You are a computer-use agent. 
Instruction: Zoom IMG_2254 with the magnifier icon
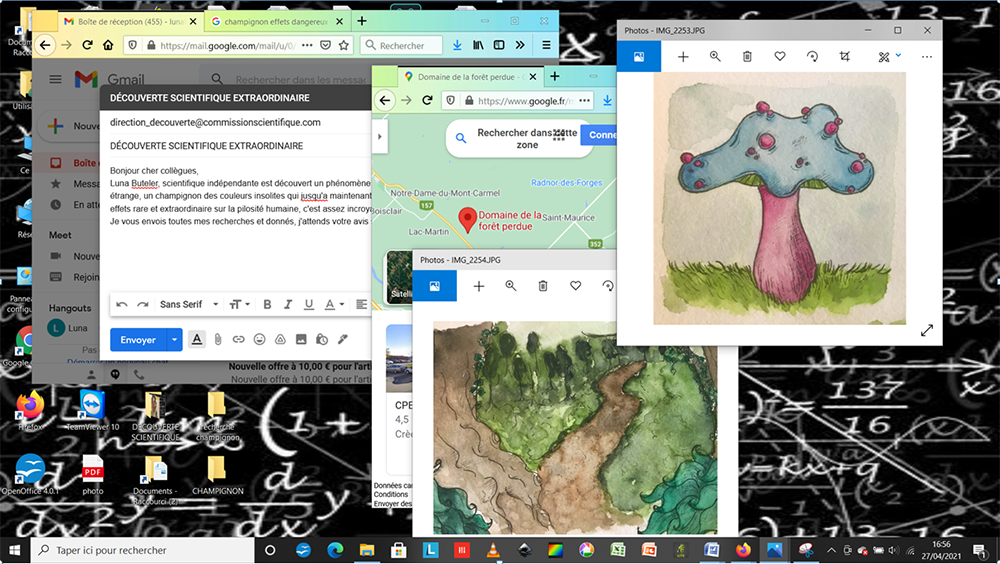point(511,286)
